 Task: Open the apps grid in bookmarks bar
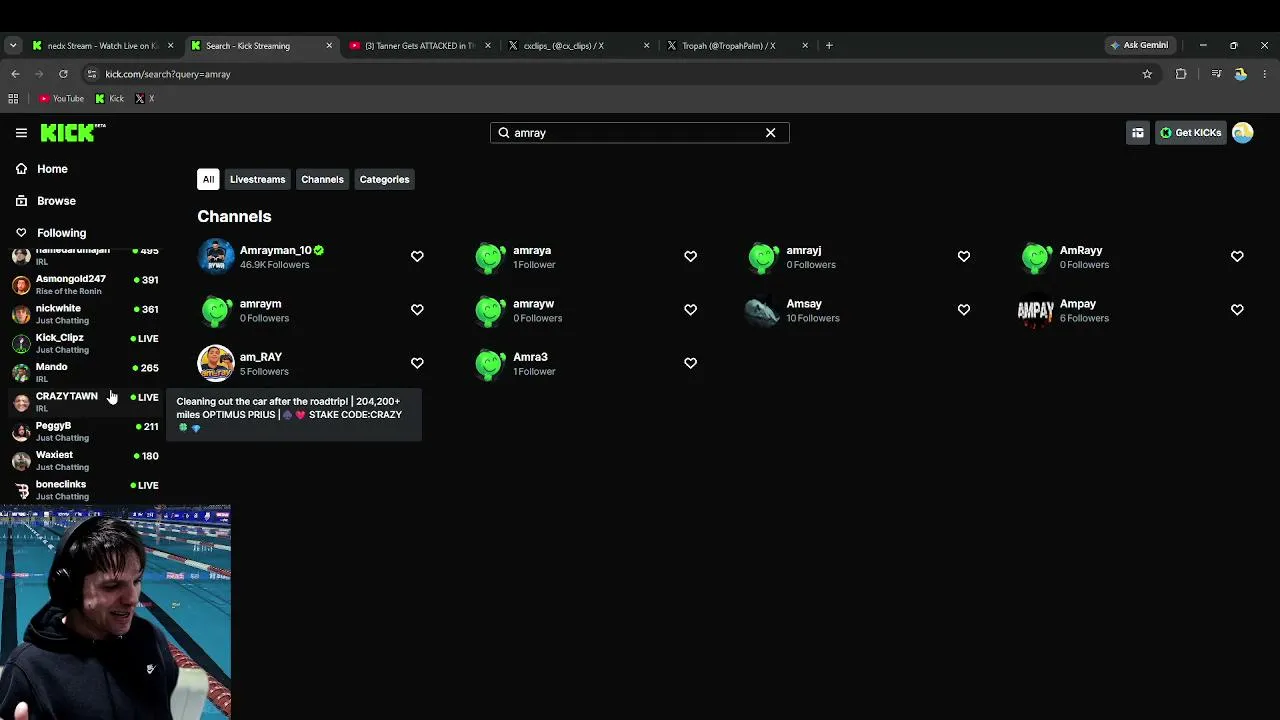point(13,99)
